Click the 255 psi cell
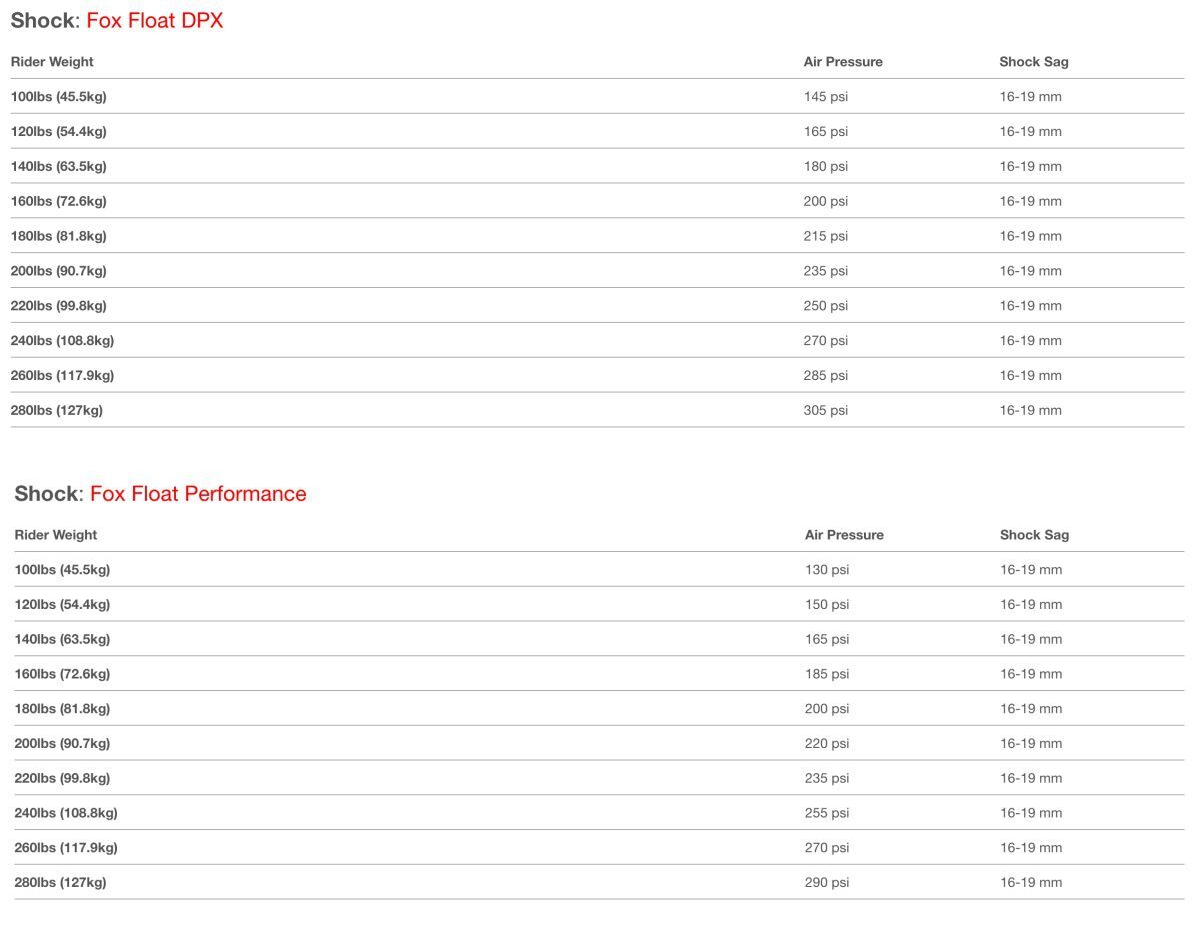The height and width of the screenshot is (927, 1200). tap(826, 813)
